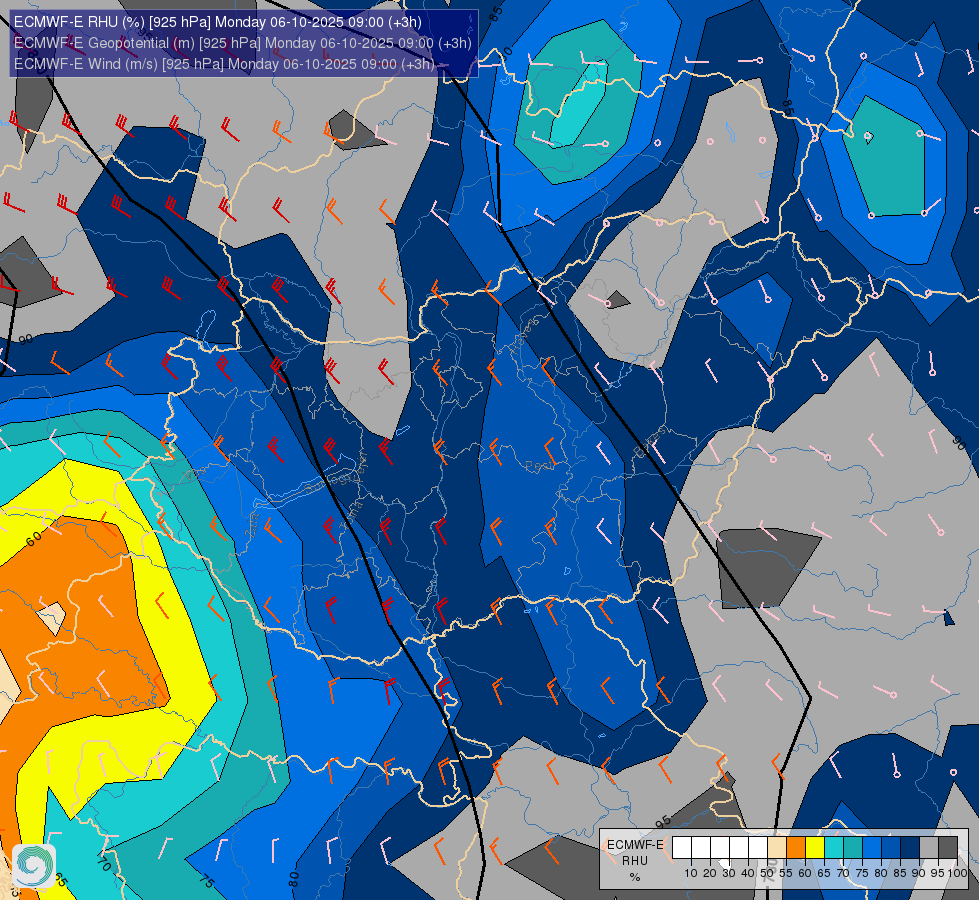
Task: Click the legend scale value 65
Action: (824, 873)
